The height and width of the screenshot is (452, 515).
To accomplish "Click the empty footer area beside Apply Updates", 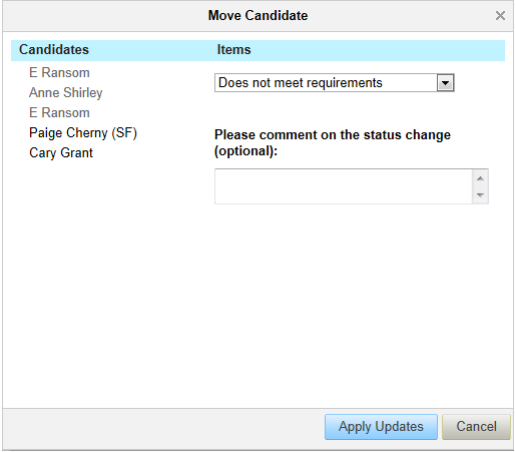I will click(x=163, y=427).
